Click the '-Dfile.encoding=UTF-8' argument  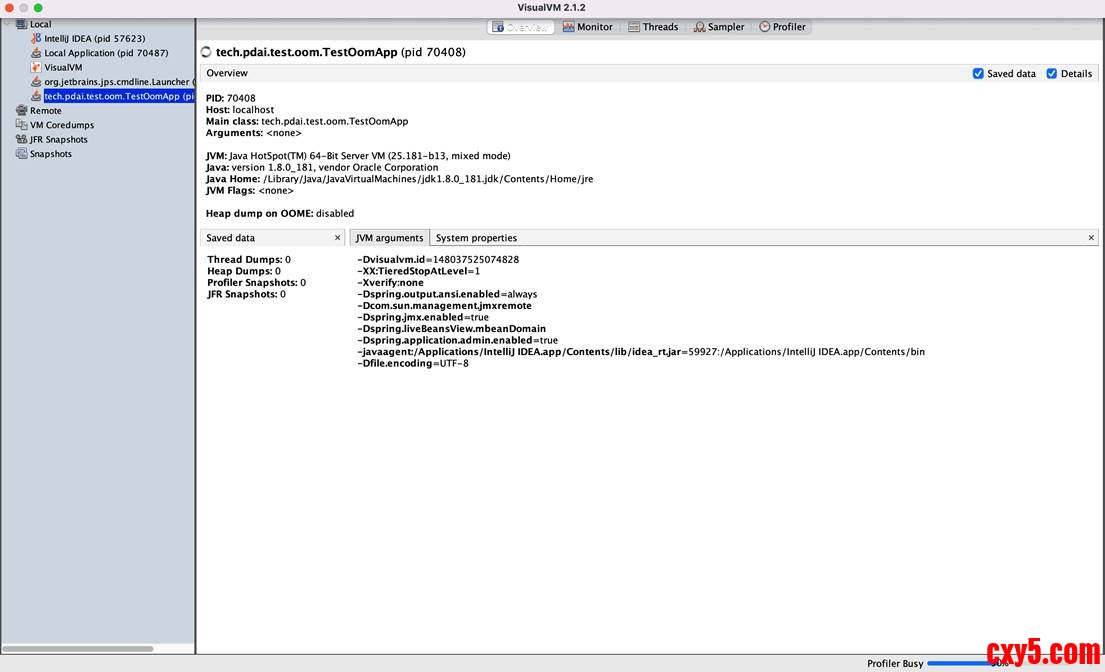click(413, 363)
